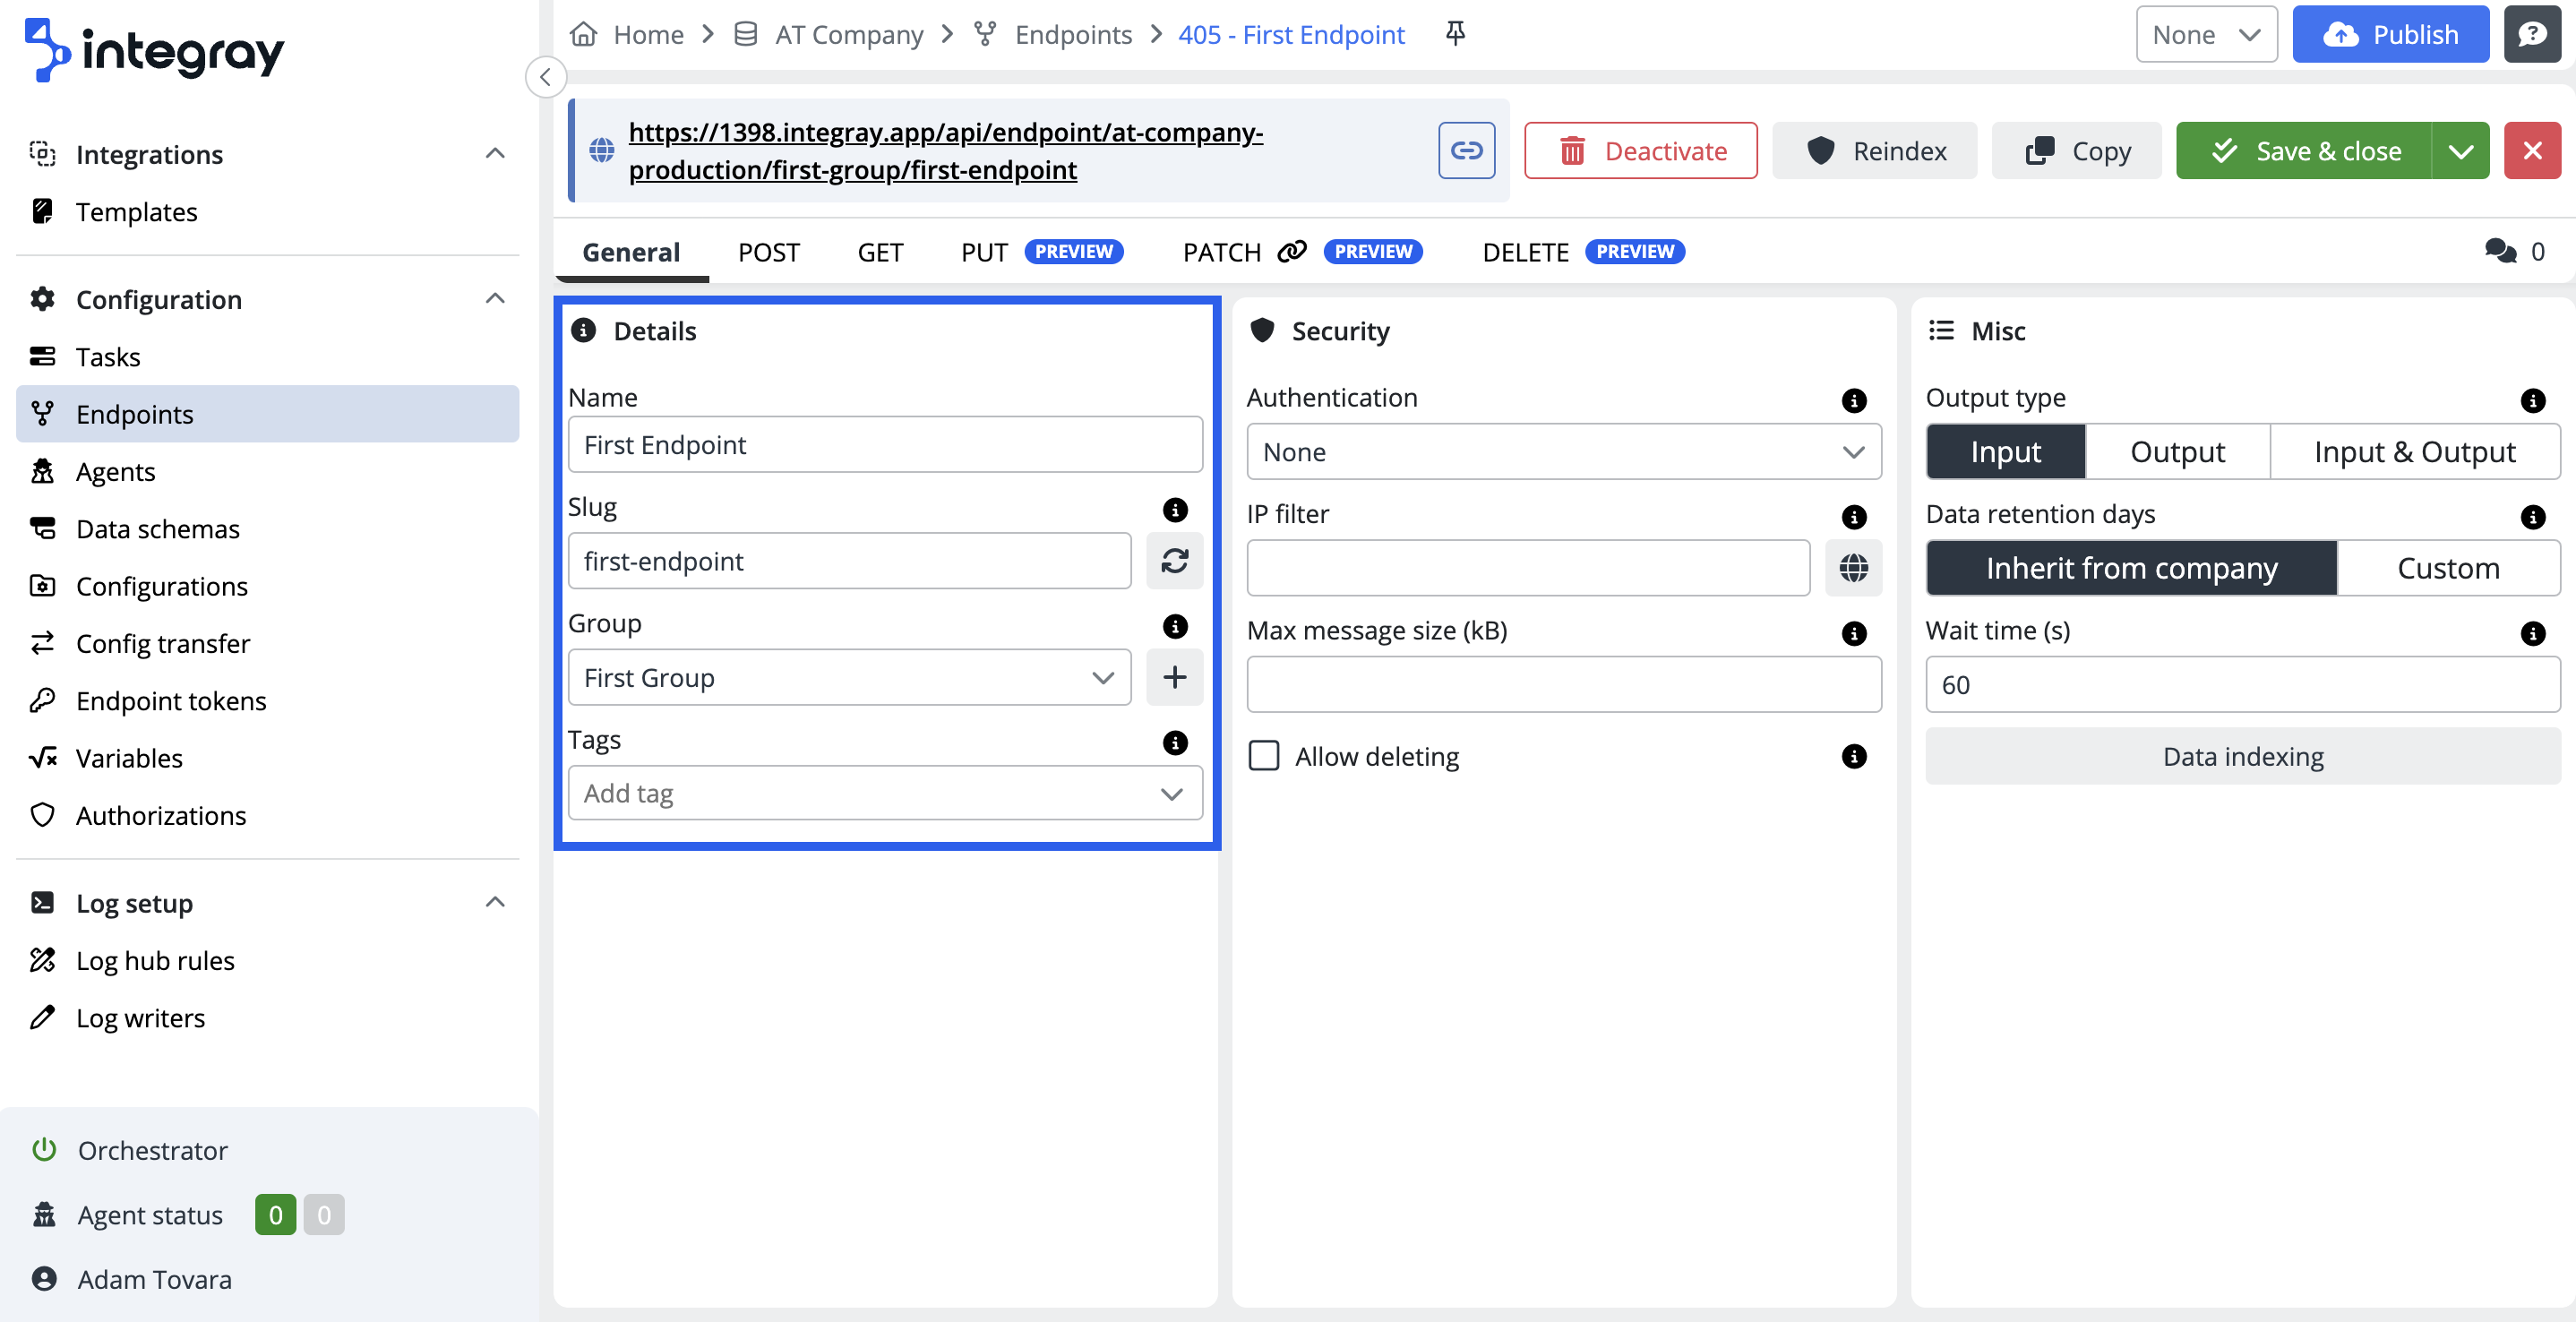
Task: Open the comments bubble counter icon
Action: (2501, 251)
